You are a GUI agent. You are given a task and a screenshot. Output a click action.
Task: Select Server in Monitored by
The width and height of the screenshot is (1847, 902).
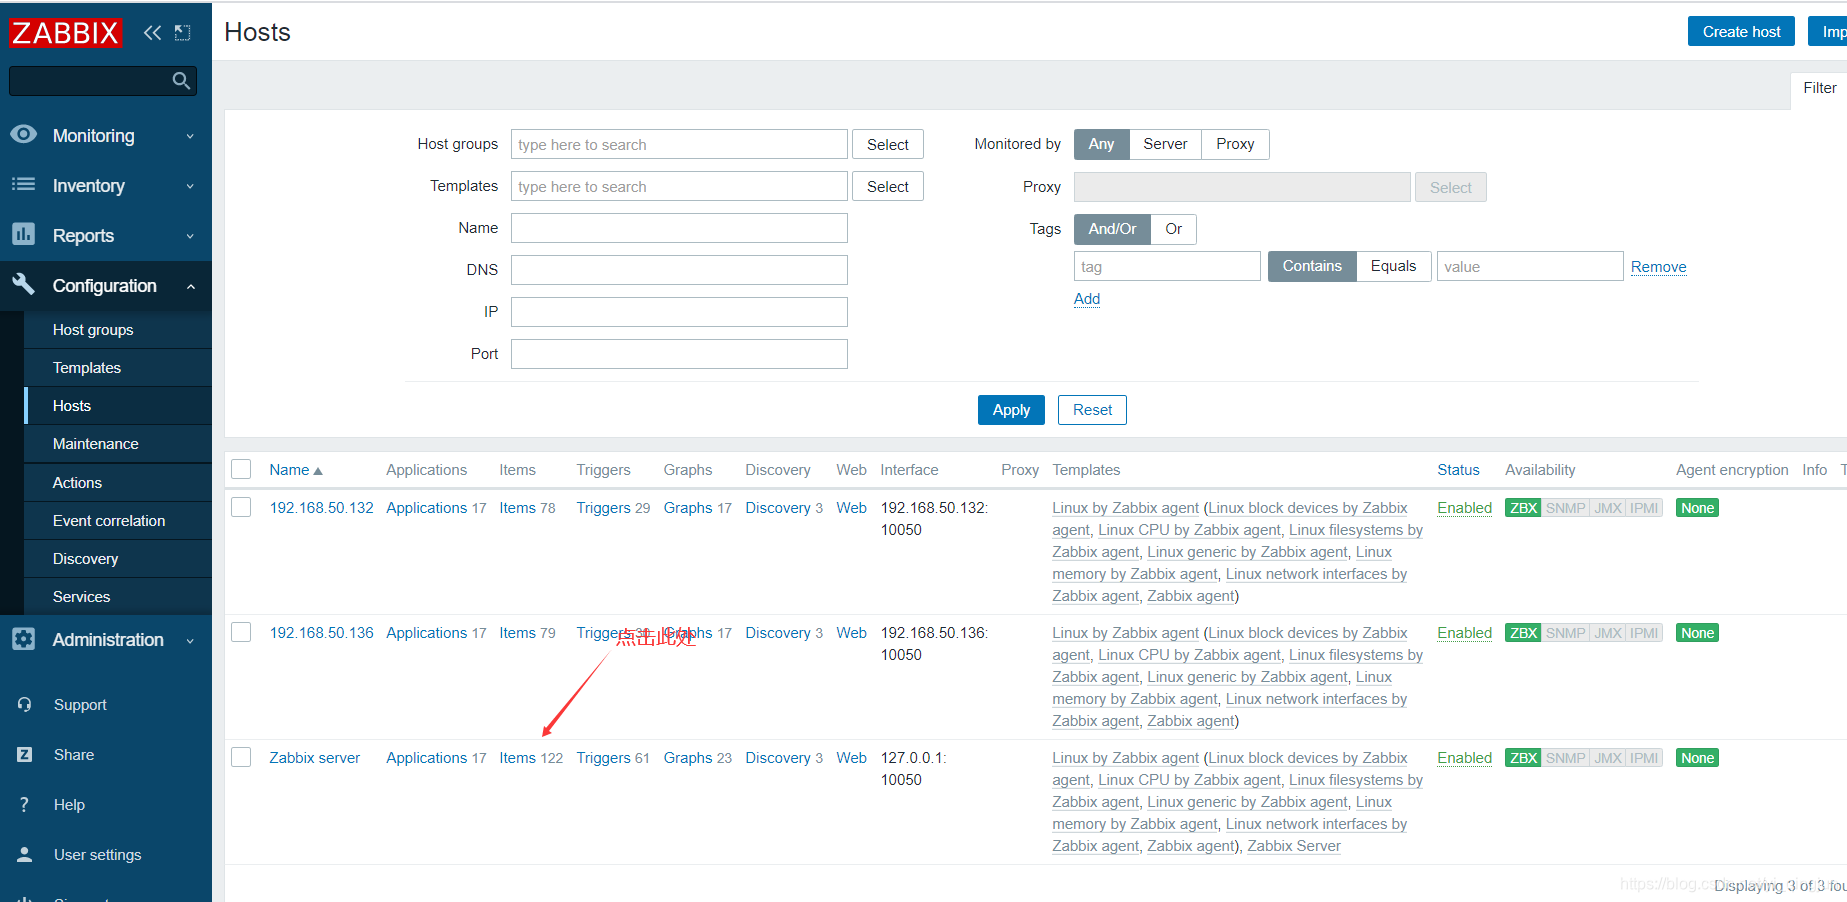pyautogui.click(x=1165, y=144)
